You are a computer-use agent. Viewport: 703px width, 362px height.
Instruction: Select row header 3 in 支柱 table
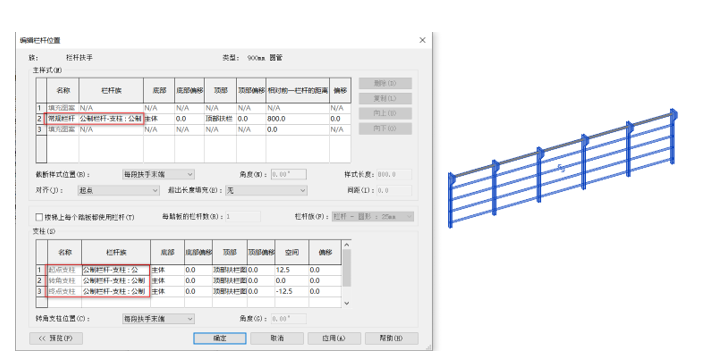coord(41,292)
